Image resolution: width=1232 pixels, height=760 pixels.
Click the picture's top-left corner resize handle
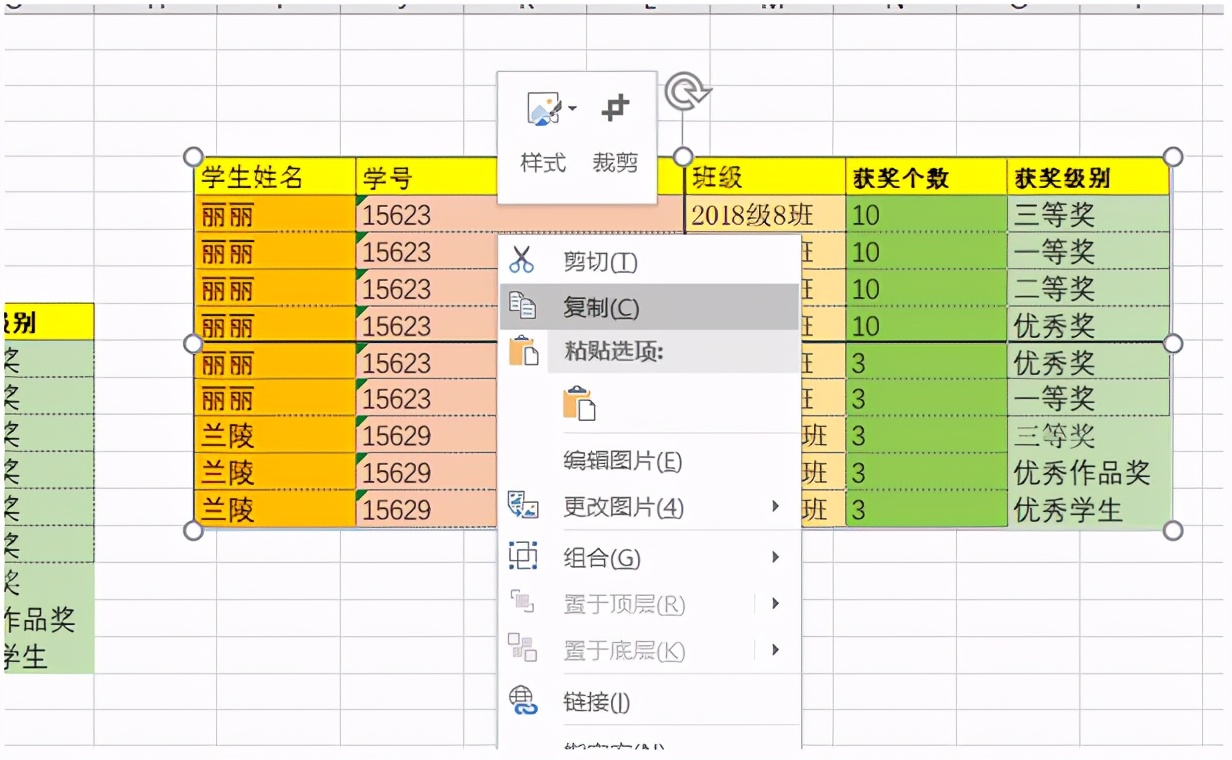point(194,157)
